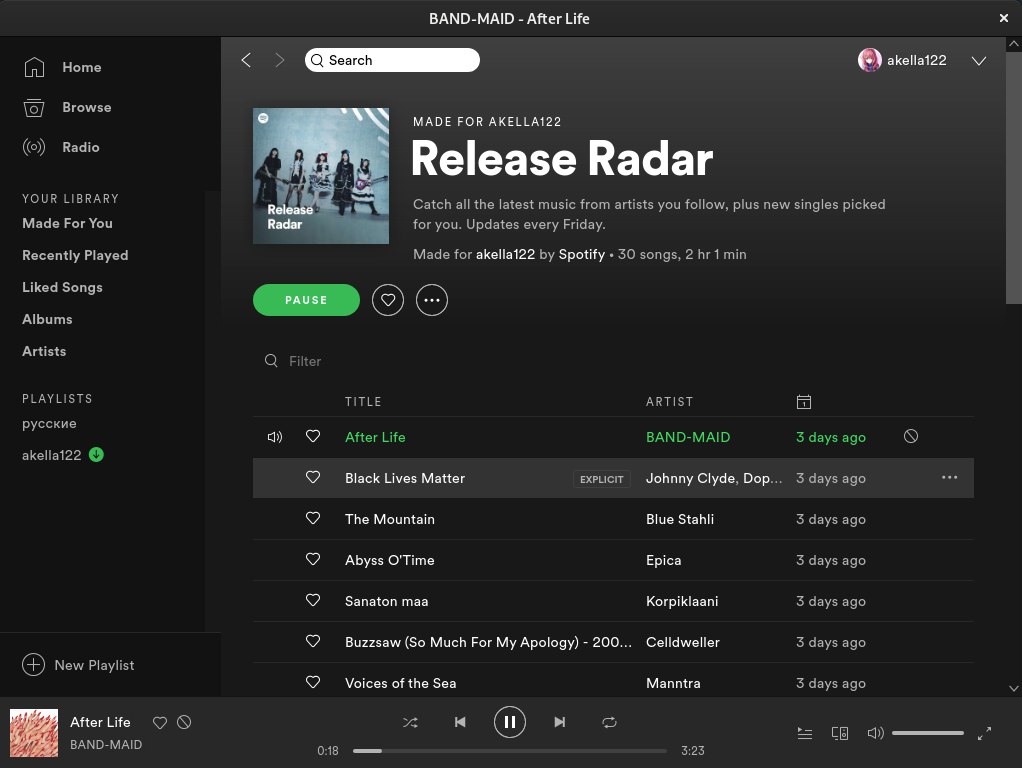Like Voices of the Sea track
Image resolution: width=1022 pixels, height=768 pixels.
[x=313, y=683]
